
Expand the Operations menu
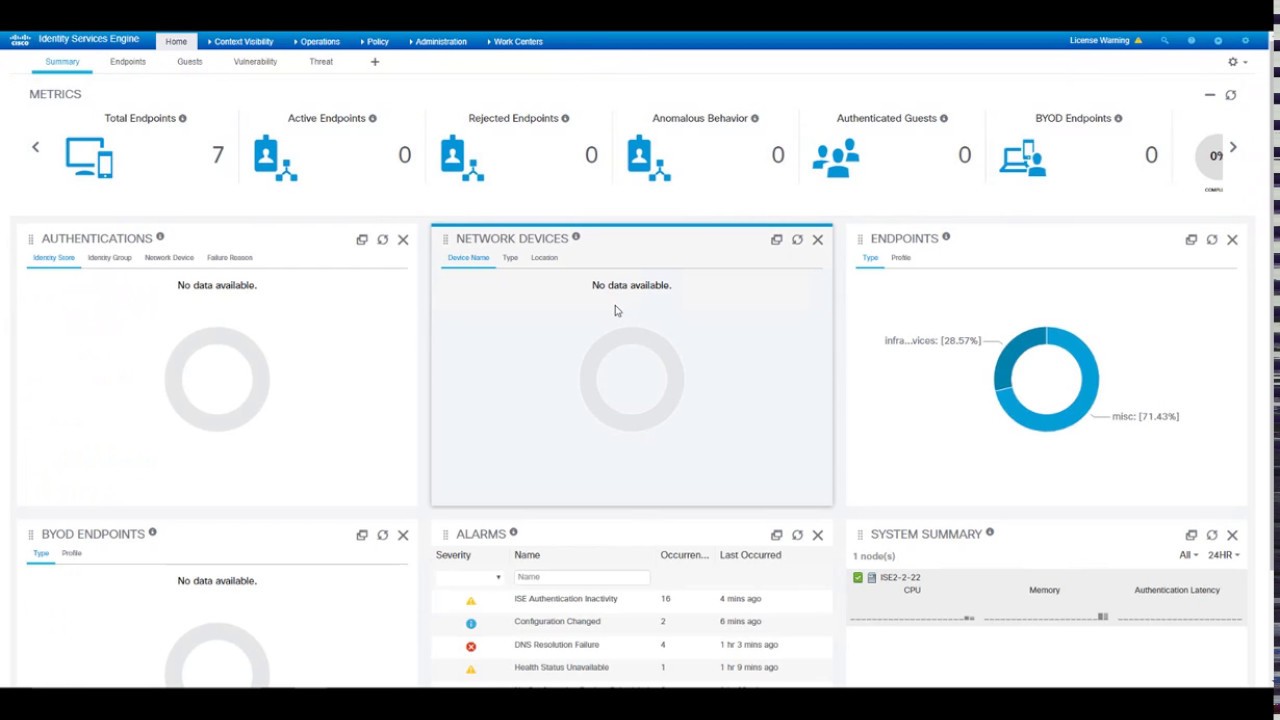point(317,41)
